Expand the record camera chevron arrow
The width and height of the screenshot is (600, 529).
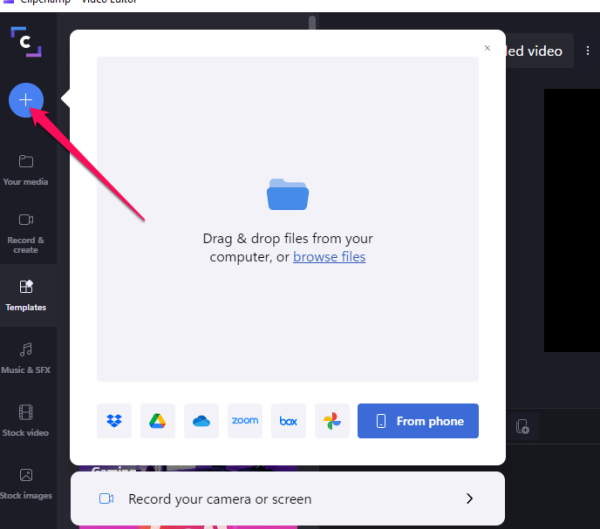click(x=470, y=498)
